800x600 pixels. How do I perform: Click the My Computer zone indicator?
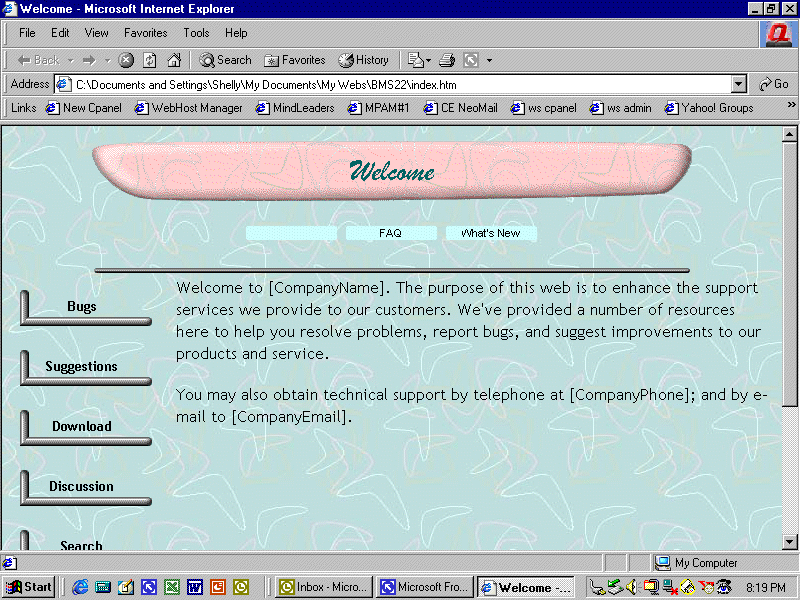tap(696, 563)
